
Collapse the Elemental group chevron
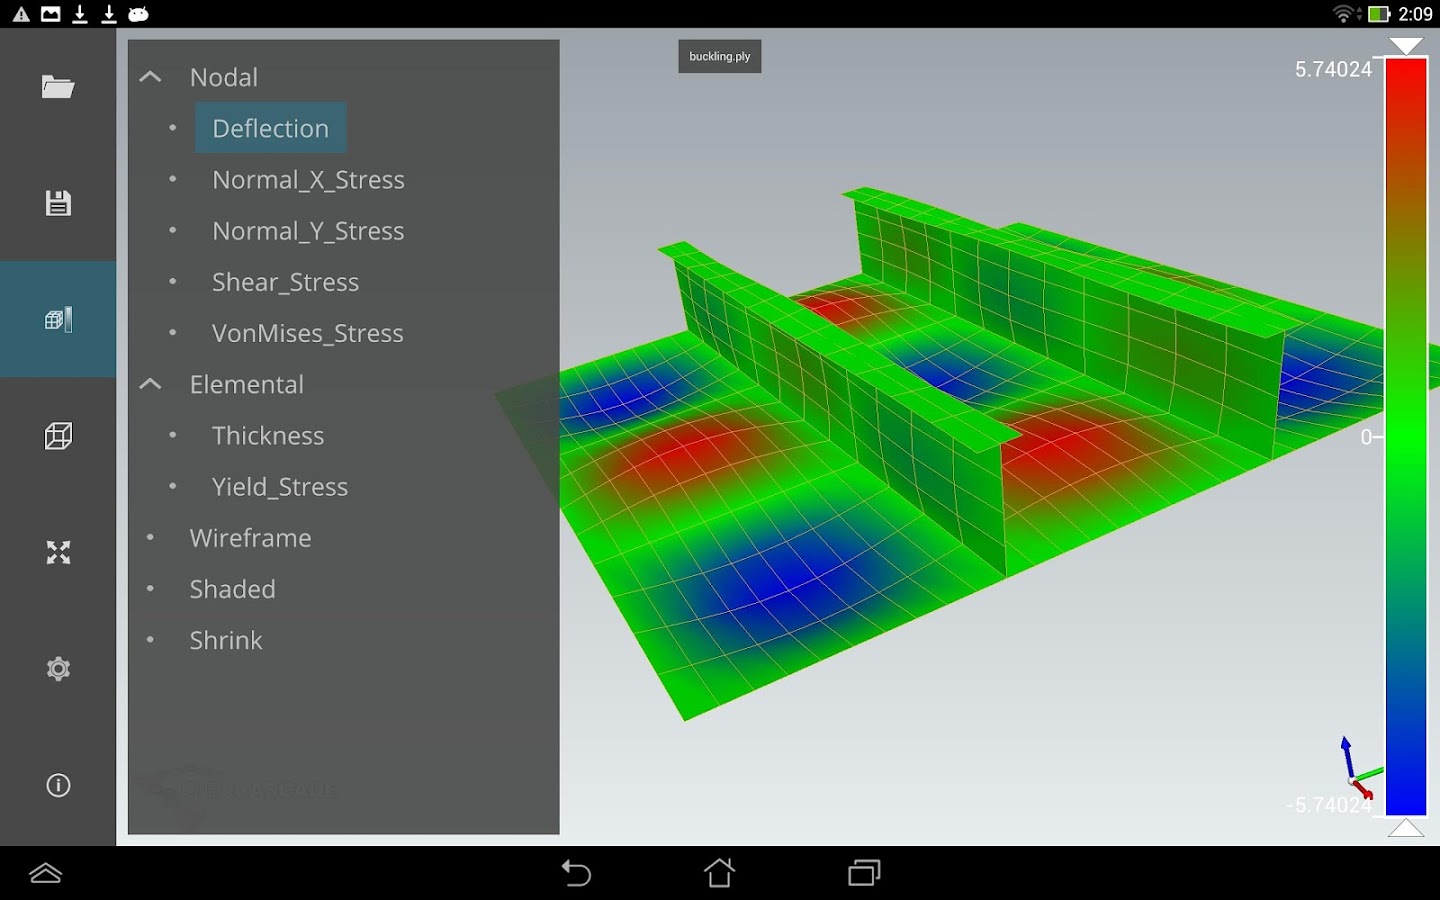(150, 384)
